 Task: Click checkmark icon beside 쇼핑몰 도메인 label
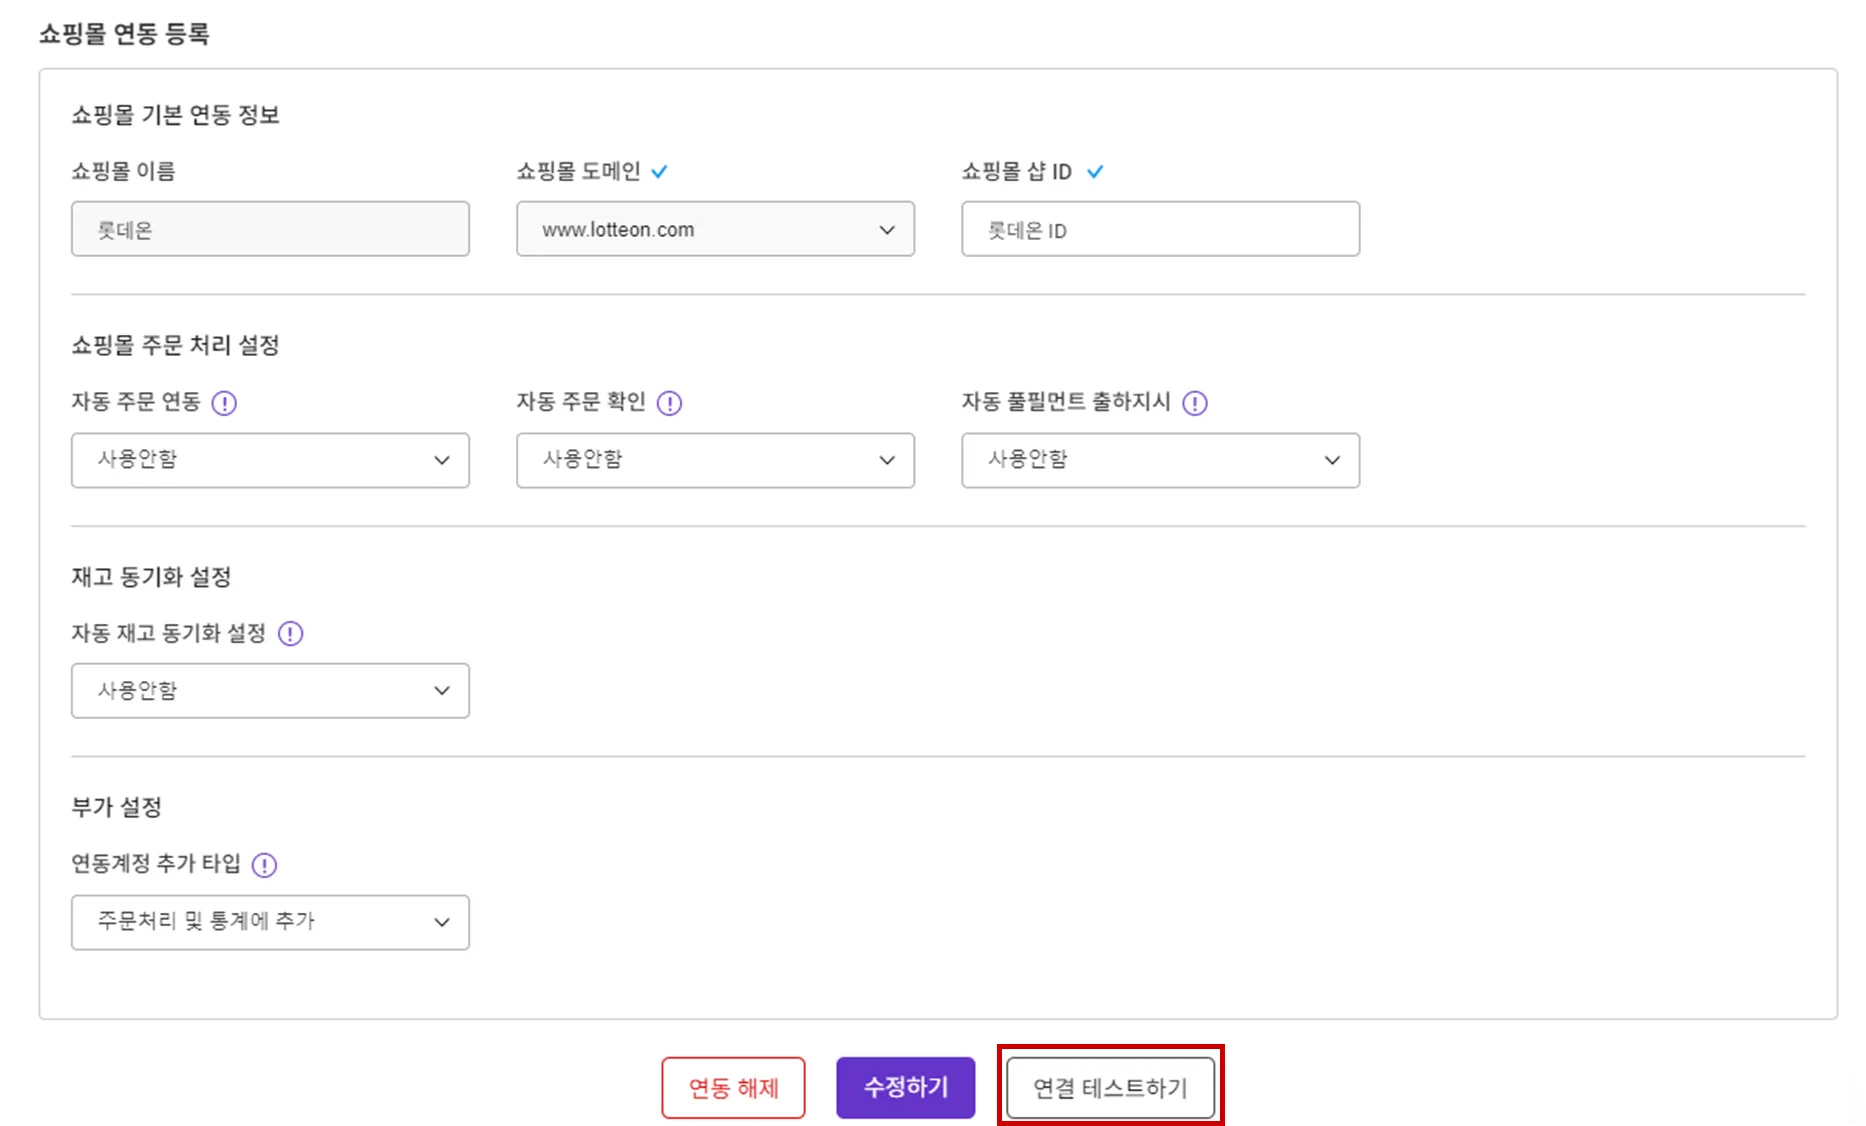660,172
